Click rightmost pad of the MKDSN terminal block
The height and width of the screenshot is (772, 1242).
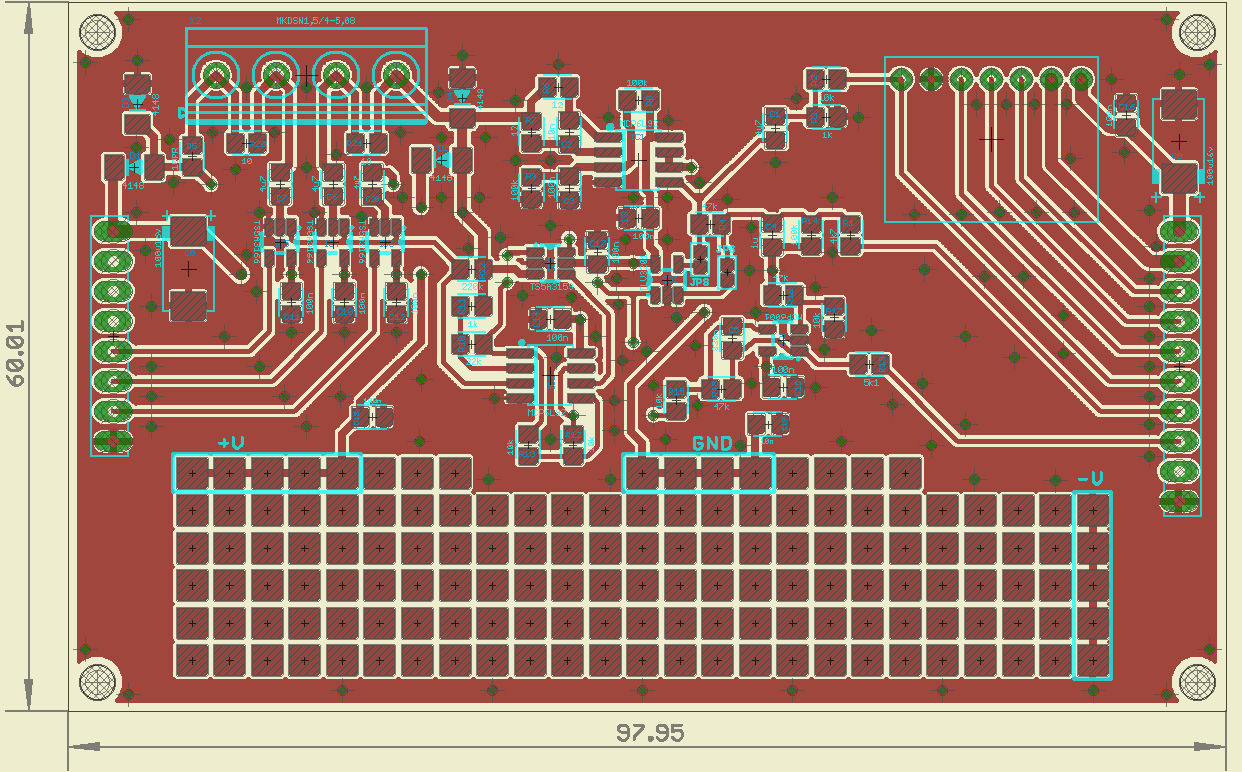pyautogui.click(x=396, y=75)
